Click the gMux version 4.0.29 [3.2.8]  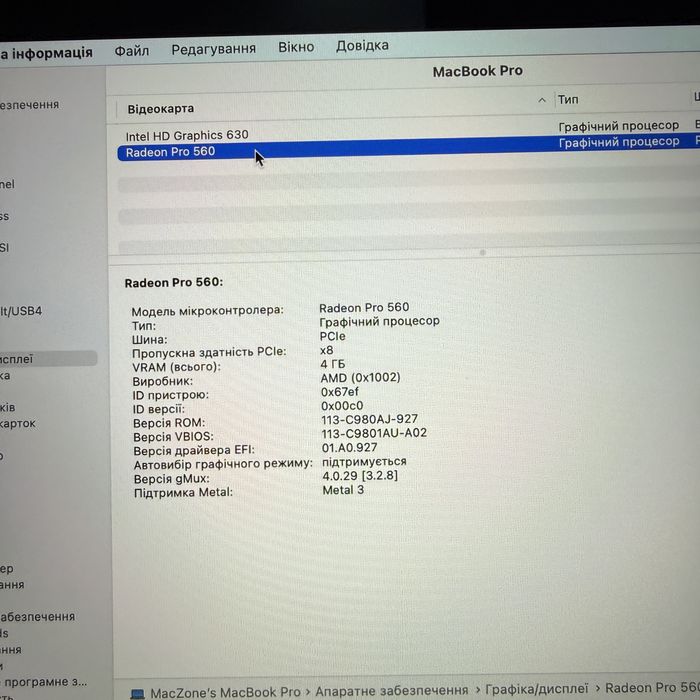click(360, 475)
